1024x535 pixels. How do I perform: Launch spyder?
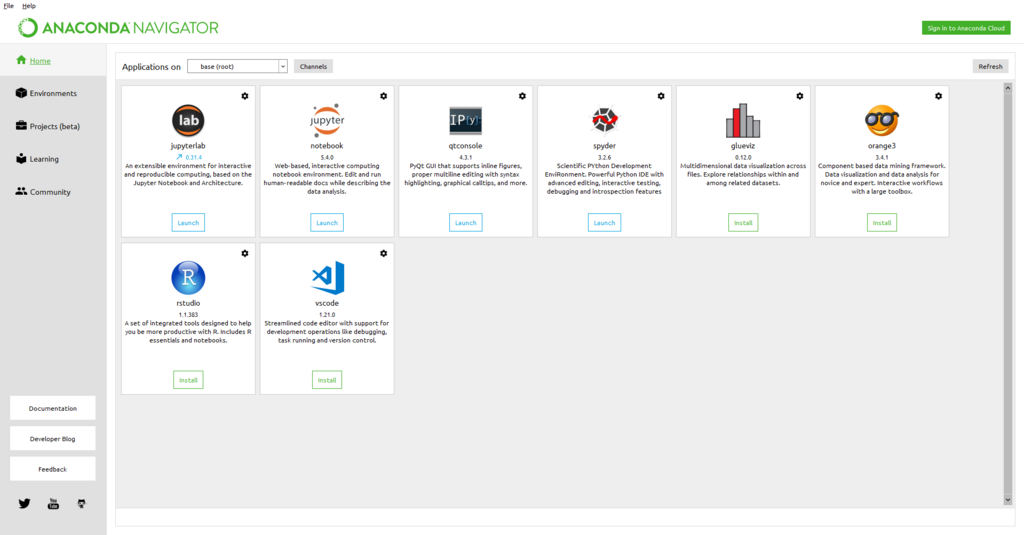[604, 223]
